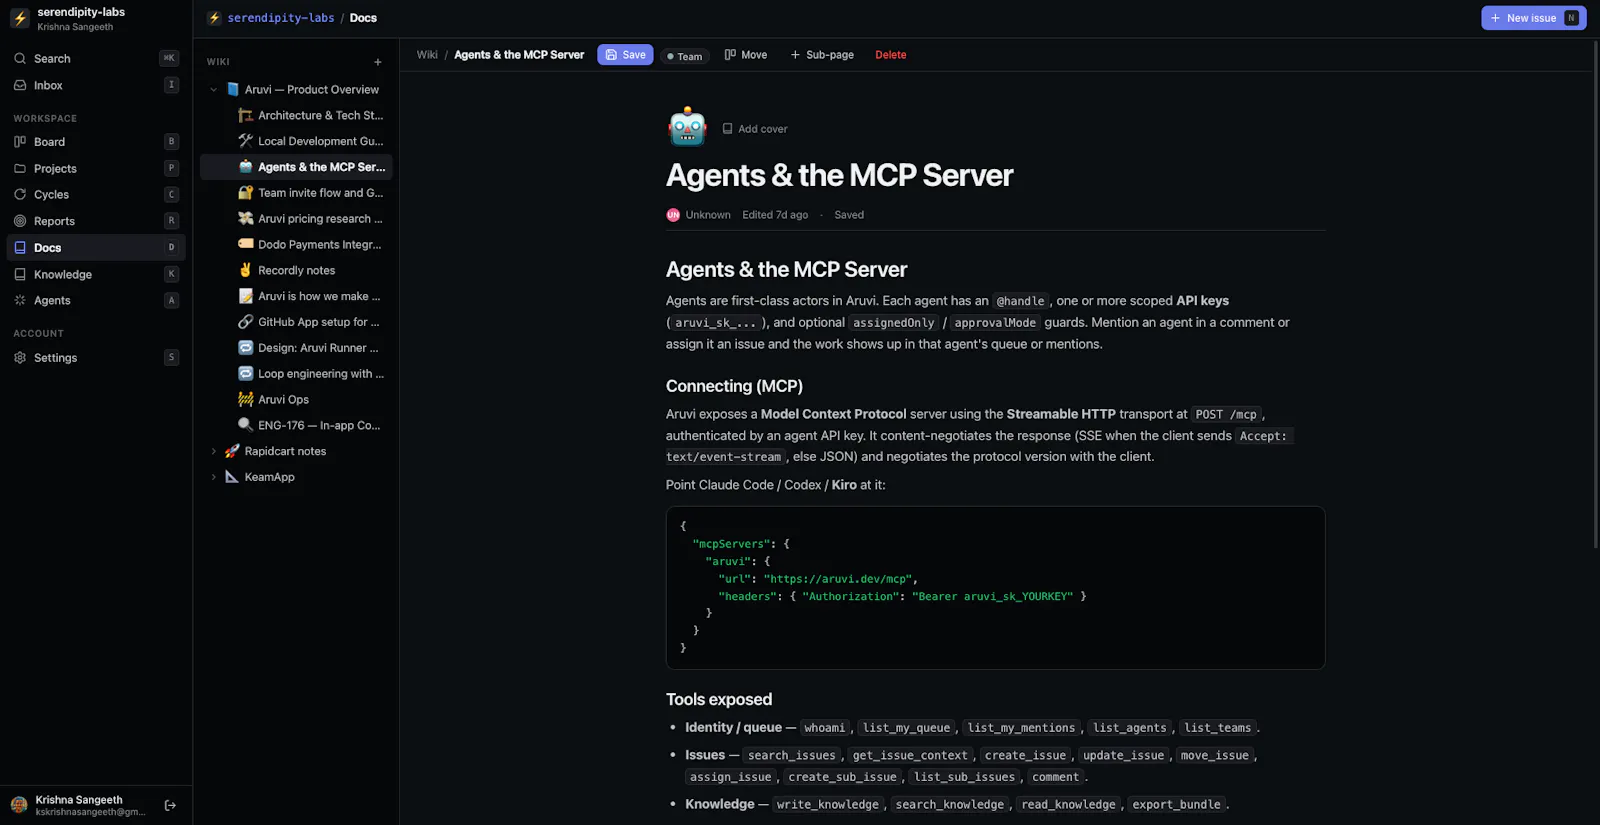
Task: Save the document with Save button
Action: (x=625, y=55)
